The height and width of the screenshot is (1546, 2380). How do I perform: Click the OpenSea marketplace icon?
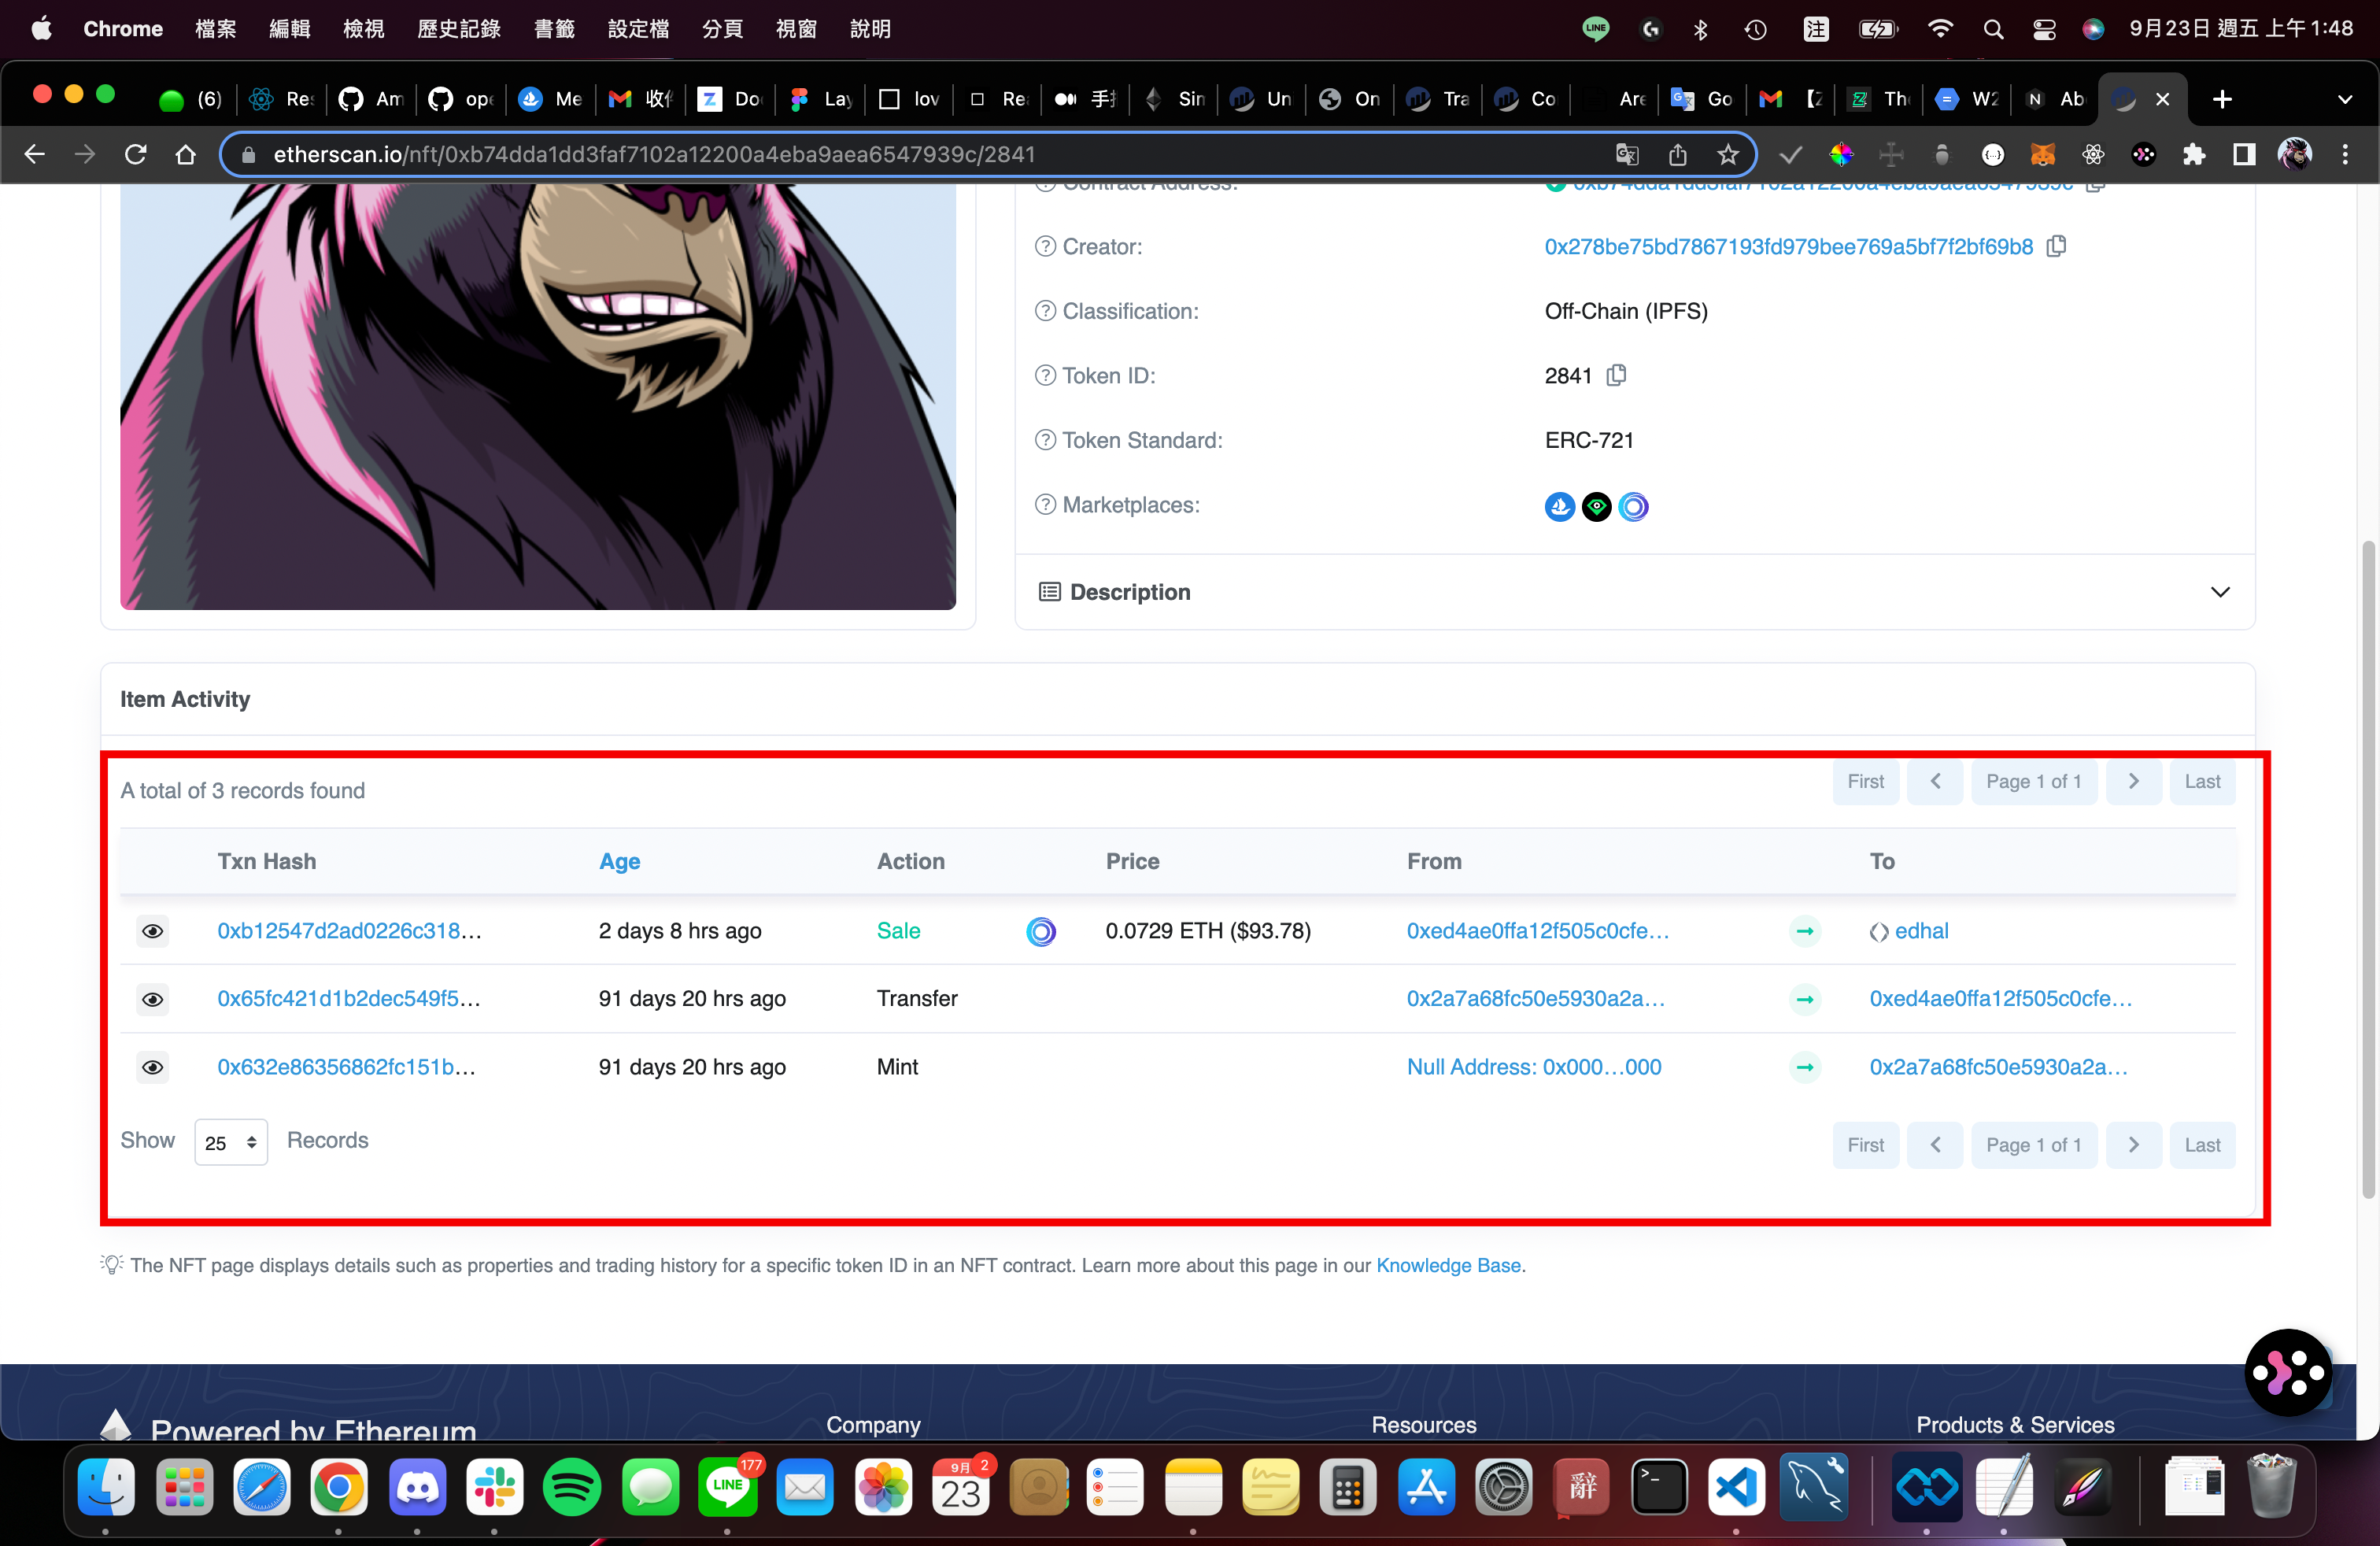coord(1559,507)
